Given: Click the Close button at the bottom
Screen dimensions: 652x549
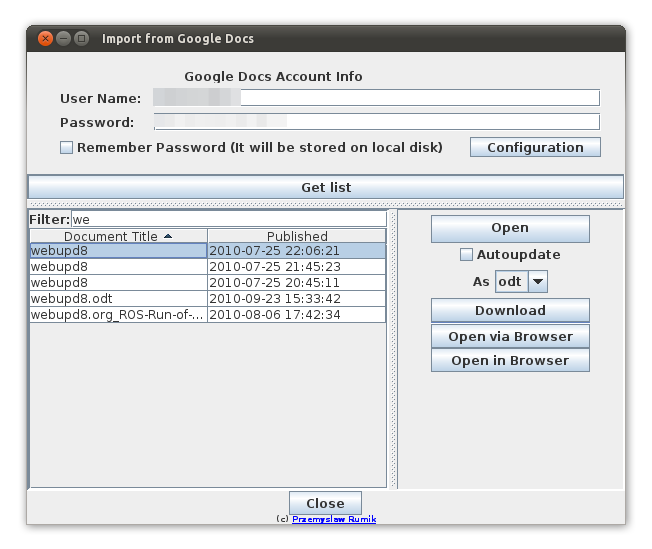Looking at the screenshot, I should pos(325,503).
